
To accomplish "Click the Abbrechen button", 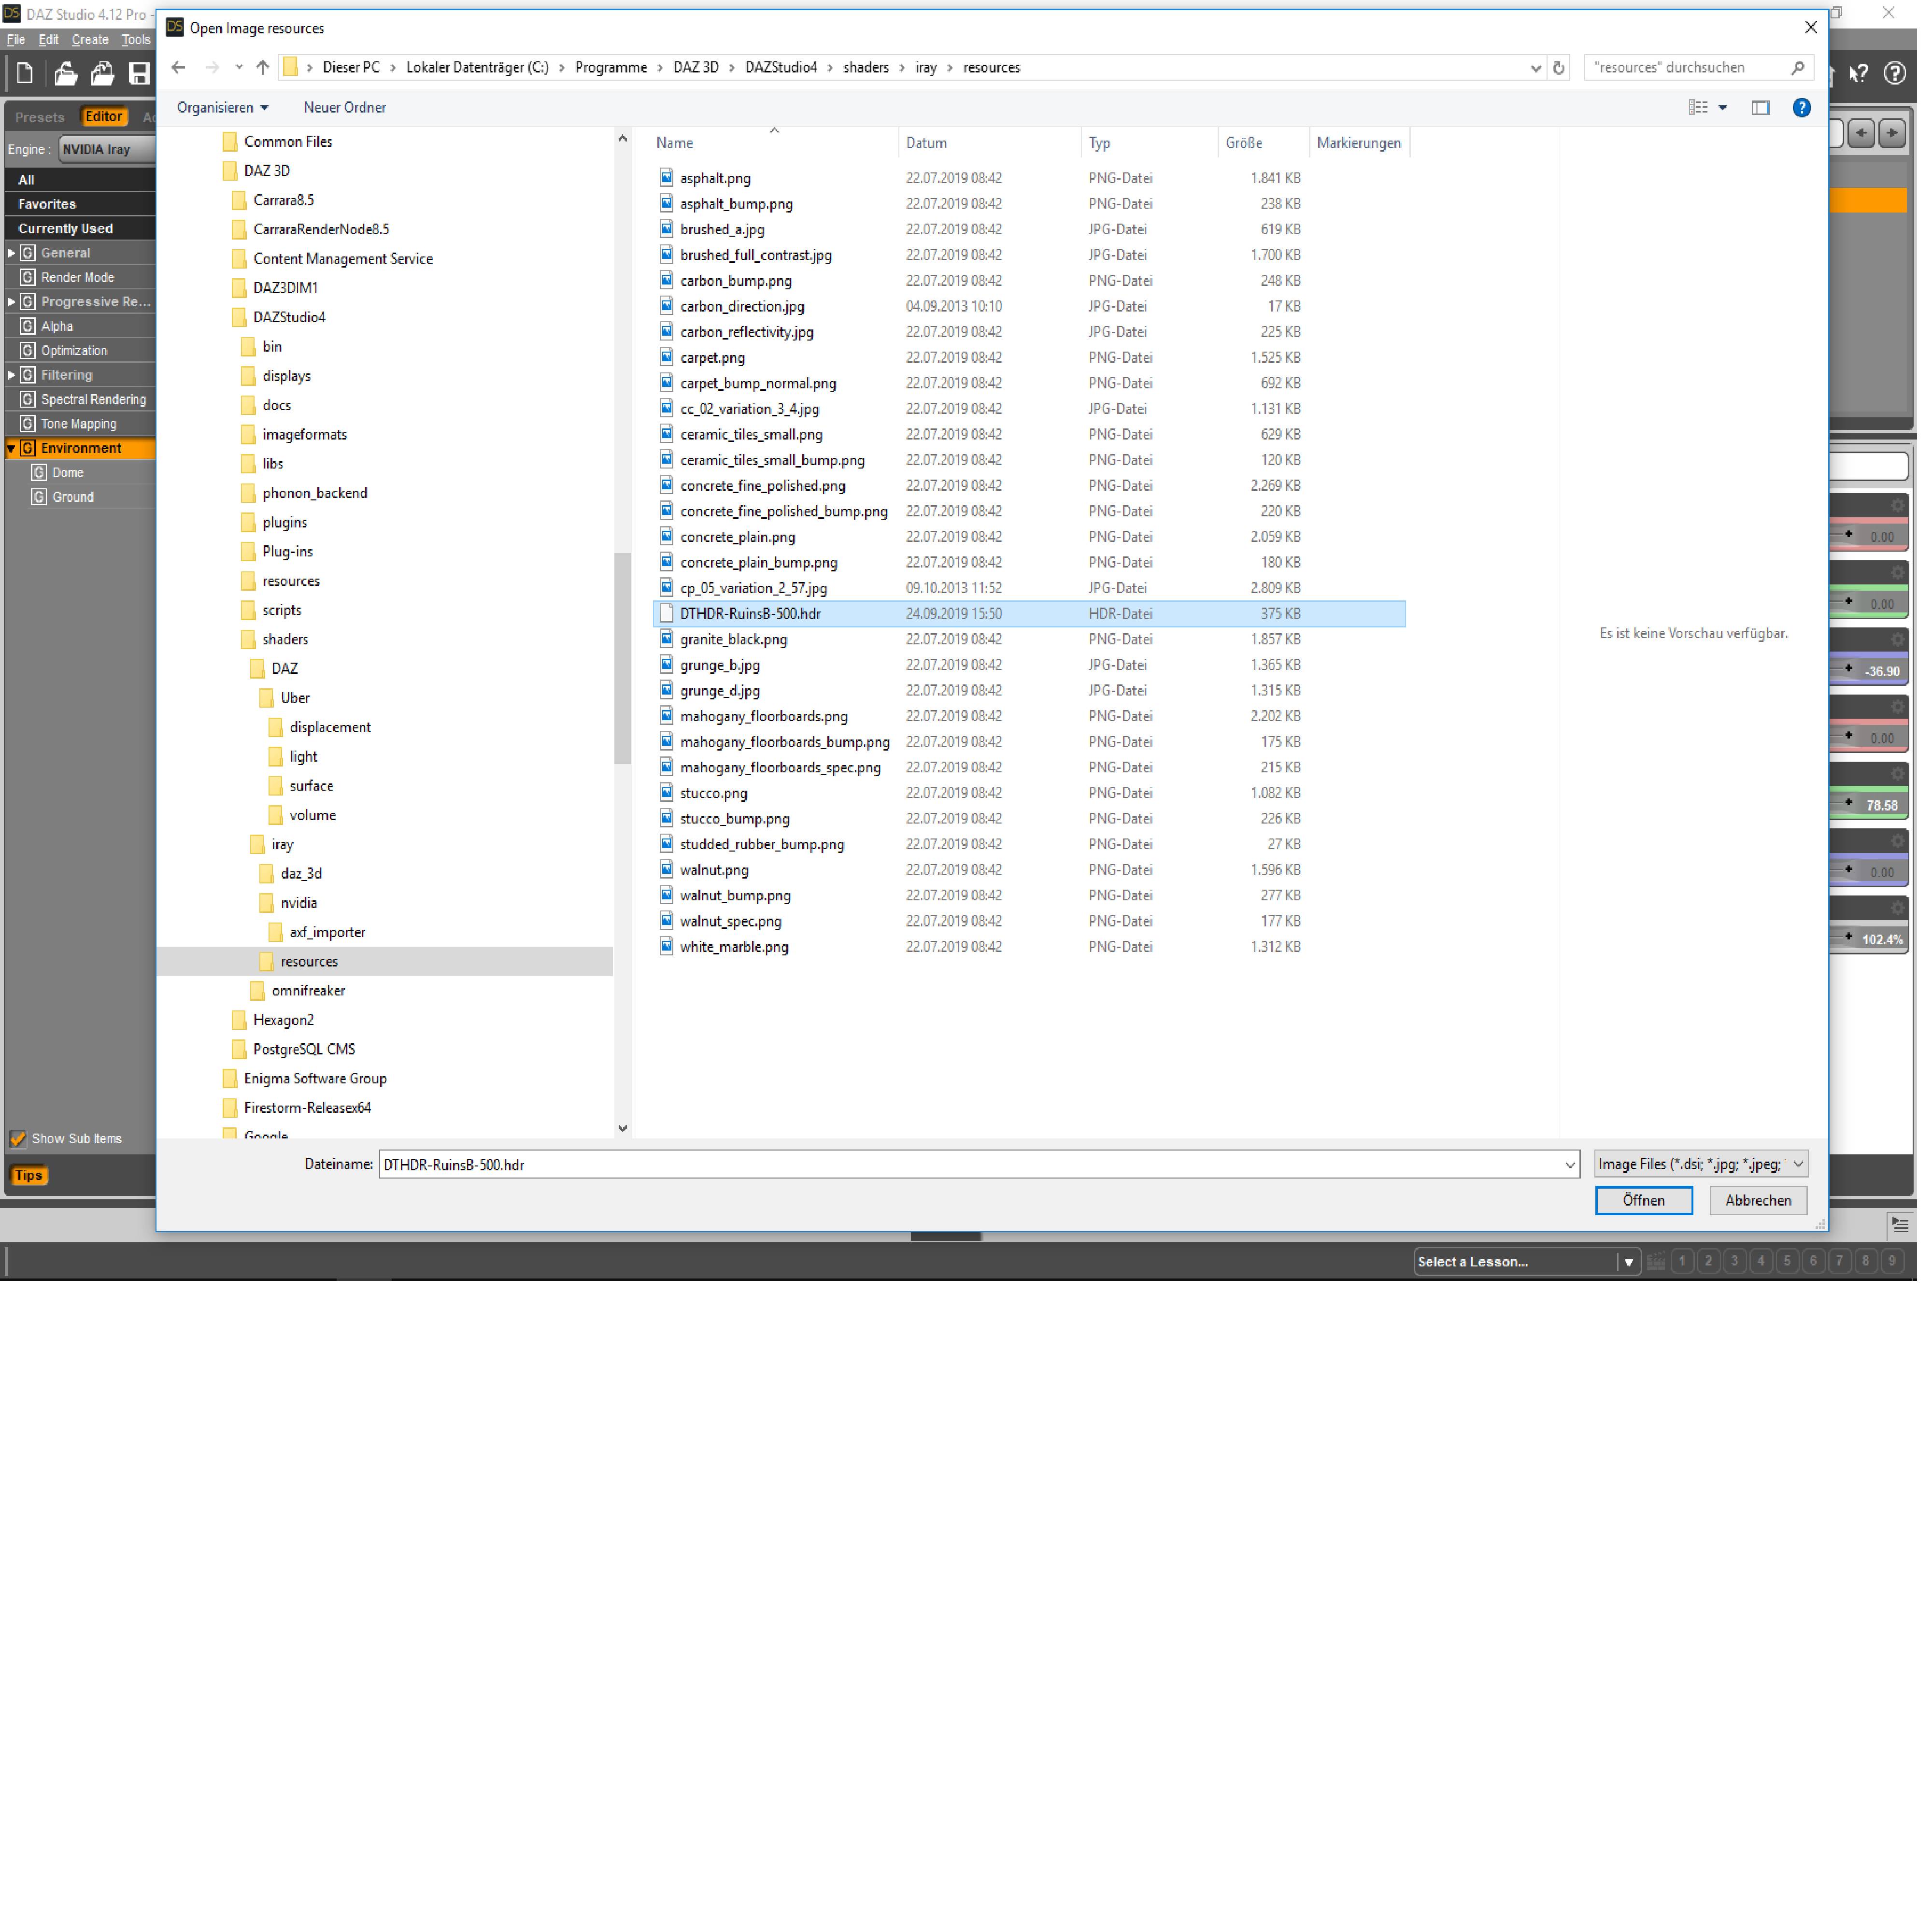I will click(1757, 1200).
